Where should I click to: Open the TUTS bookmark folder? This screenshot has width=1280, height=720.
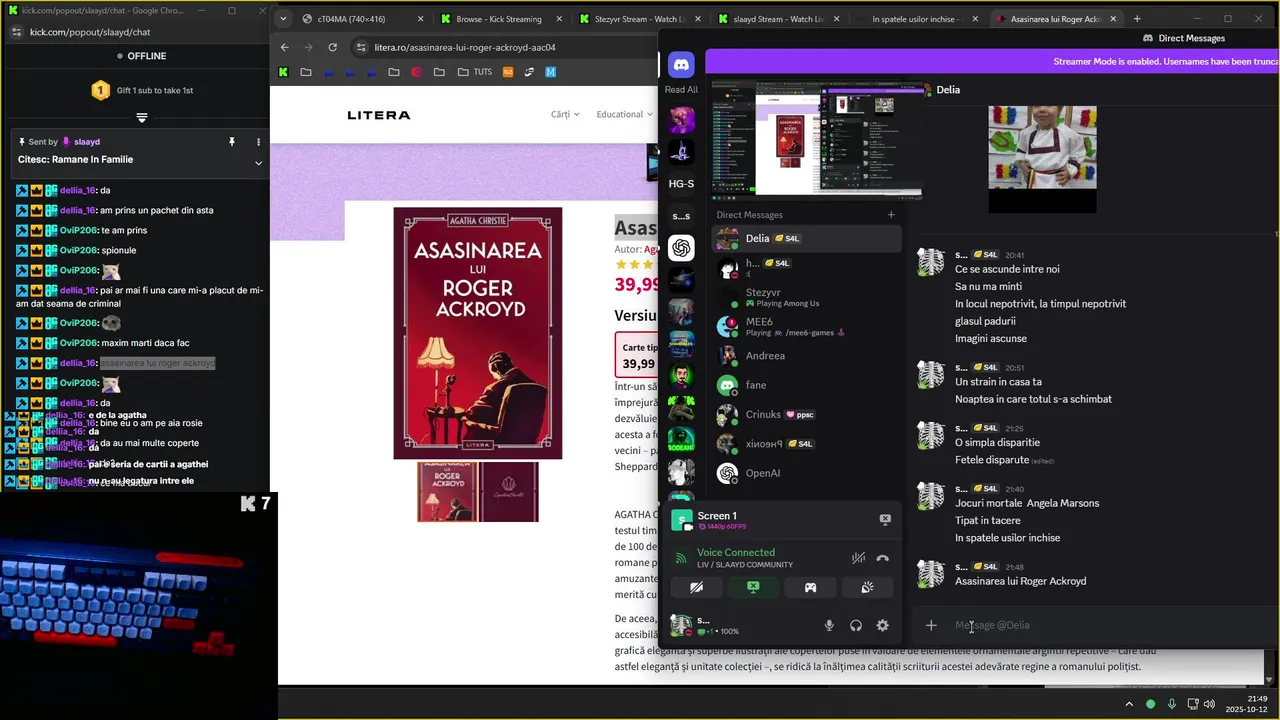474,72
